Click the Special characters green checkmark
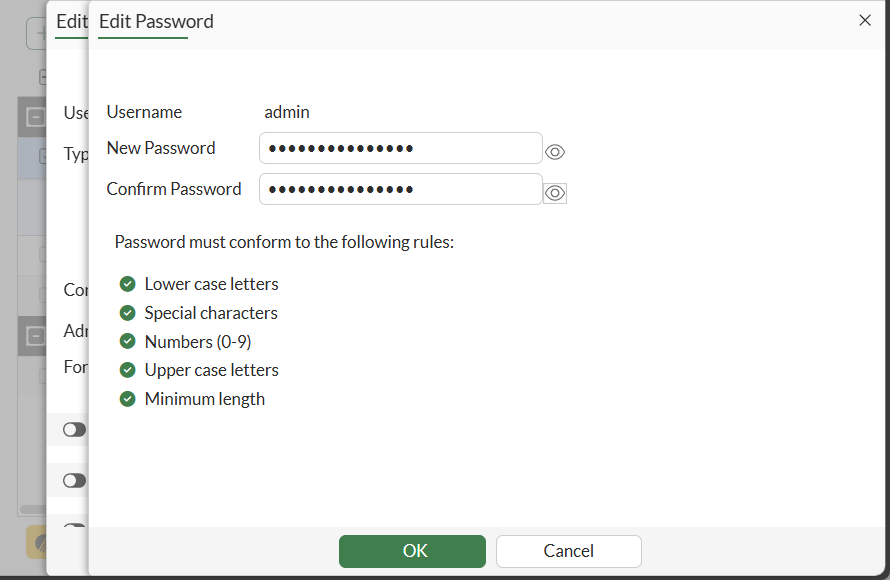The image size is (890, 580). click(x=127, y=313)
